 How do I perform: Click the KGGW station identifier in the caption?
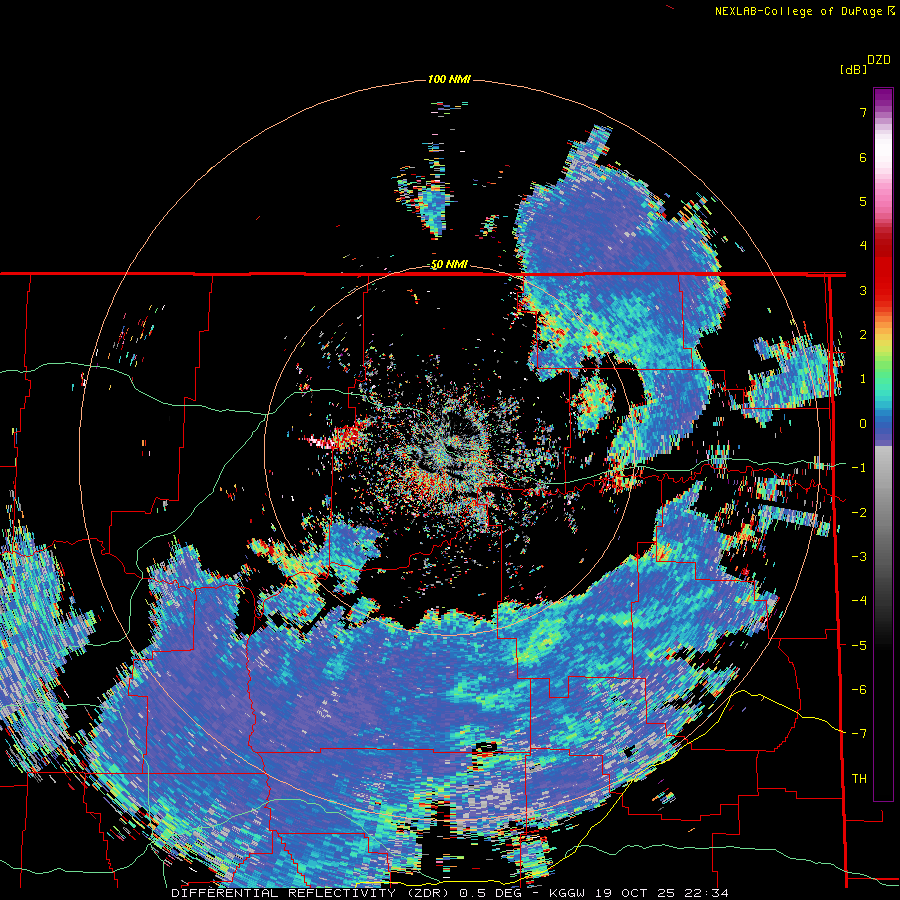click(567, 893)
